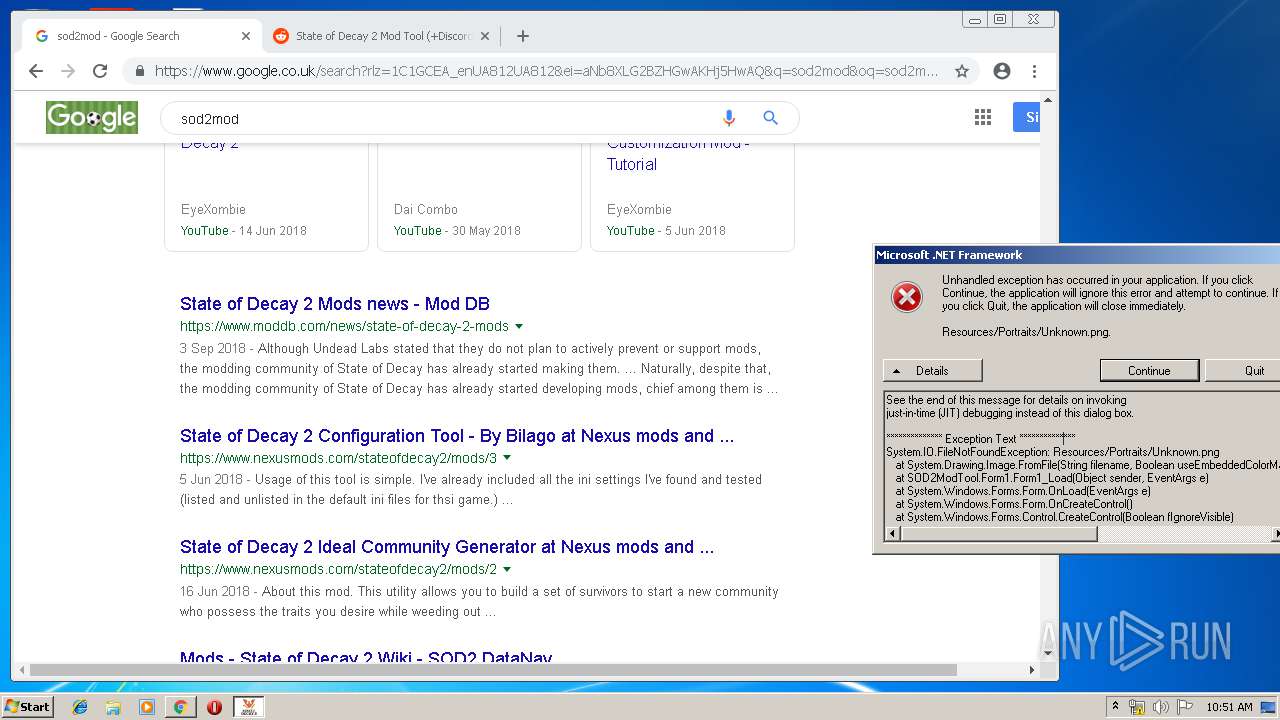Open EyeXombie video card dated 14 Jun 2018
Image resolution: width=1280 pixels, height=720 pixels.
266,196
